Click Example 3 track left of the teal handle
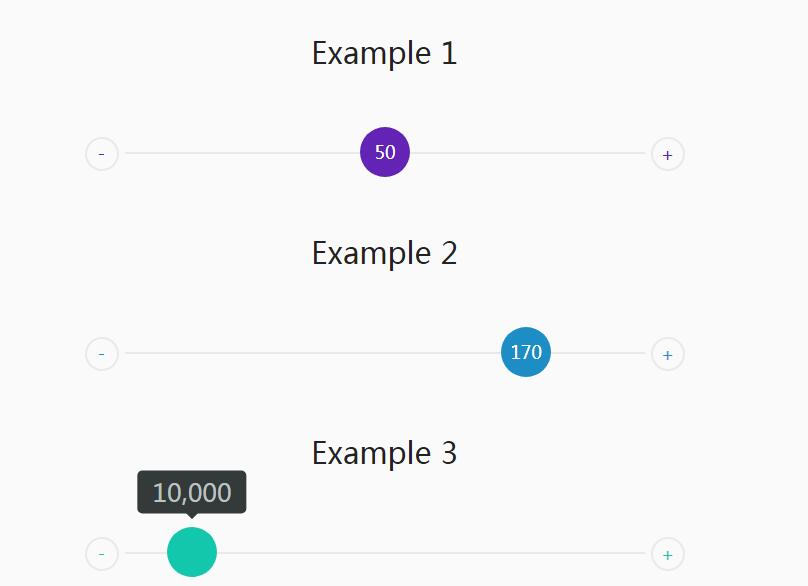 [146, 553]
